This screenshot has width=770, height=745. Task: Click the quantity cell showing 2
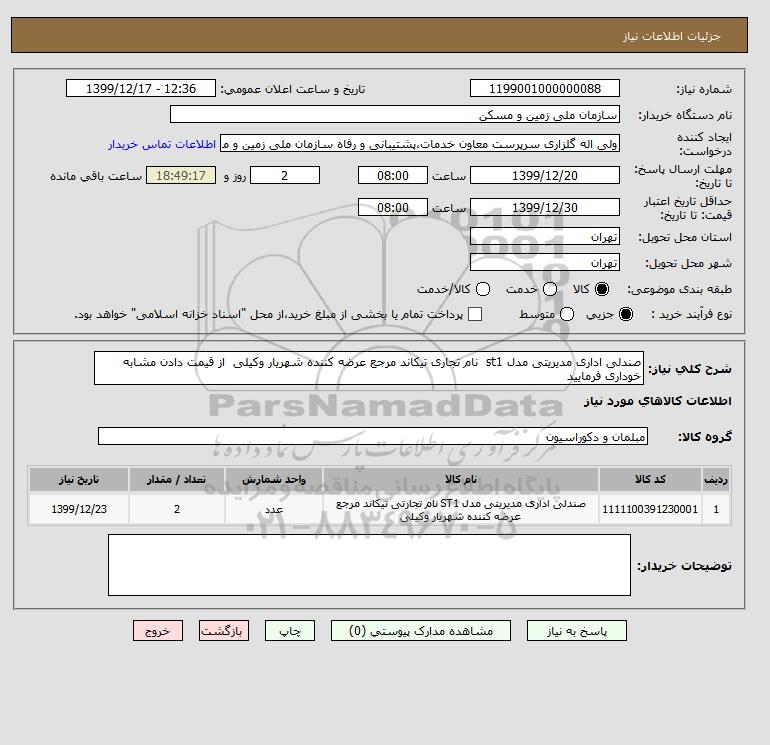tap(177, 509)
